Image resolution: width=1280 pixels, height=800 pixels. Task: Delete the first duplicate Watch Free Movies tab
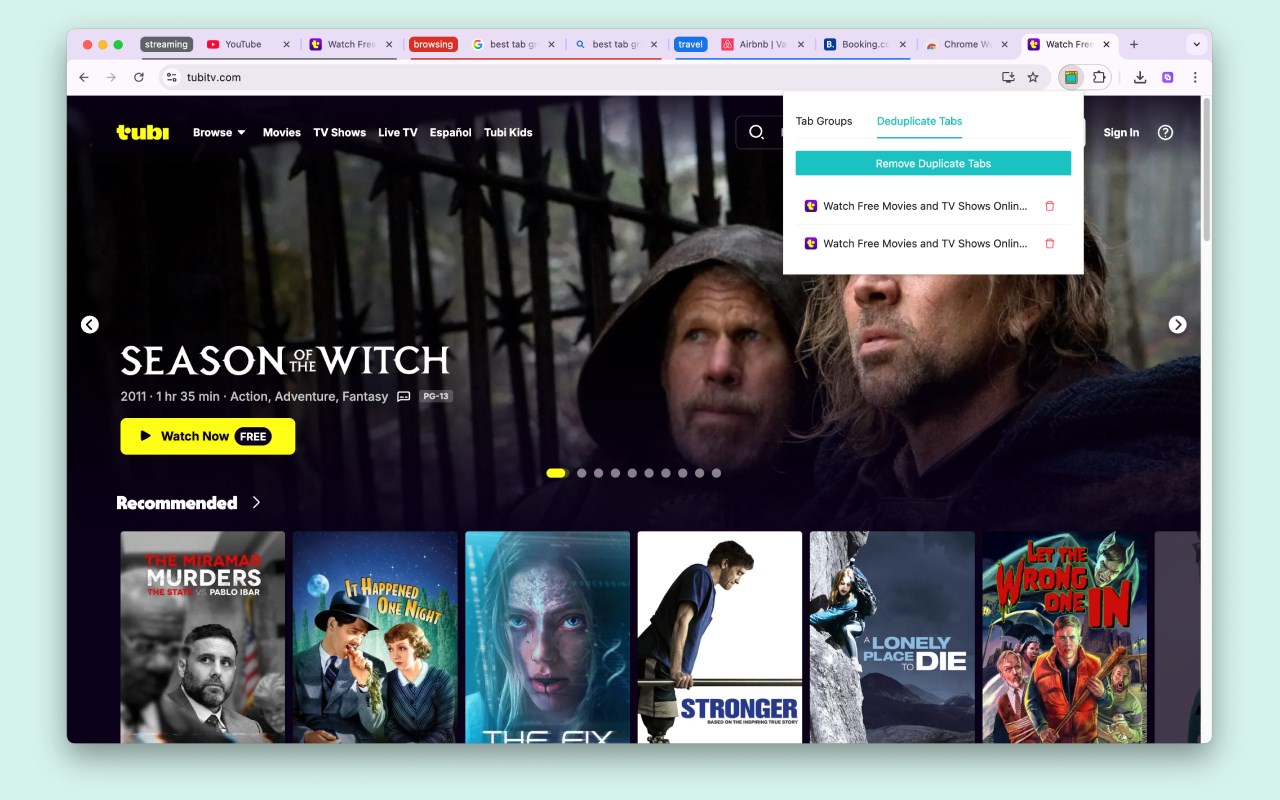[x=1050, y=206]
